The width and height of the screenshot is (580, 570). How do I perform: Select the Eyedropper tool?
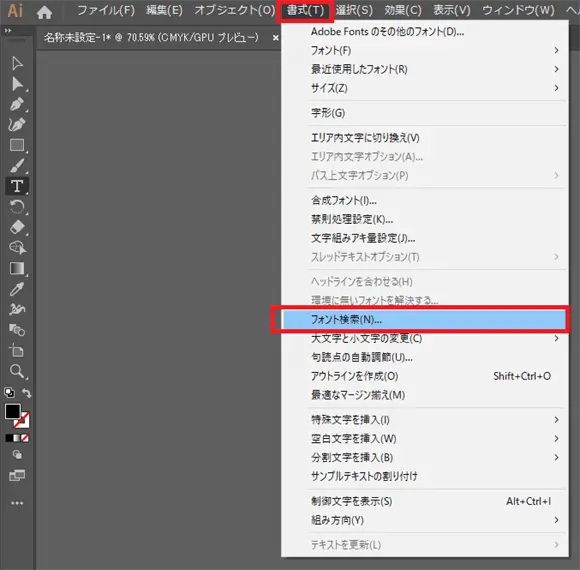point(17,289)
